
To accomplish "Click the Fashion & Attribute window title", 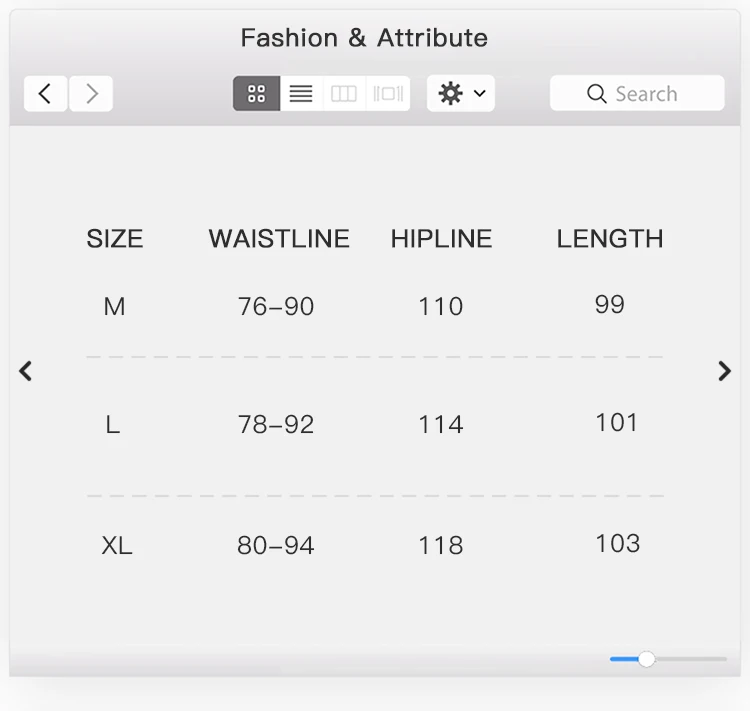I will (x=364, y=38).
